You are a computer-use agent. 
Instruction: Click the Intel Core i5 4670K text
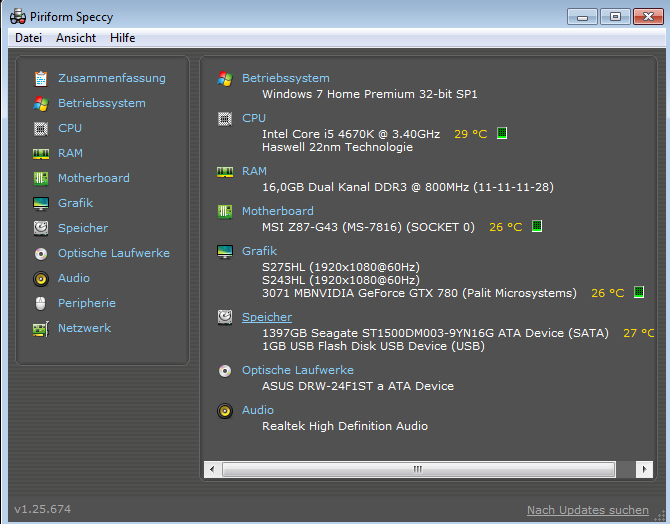351,134
